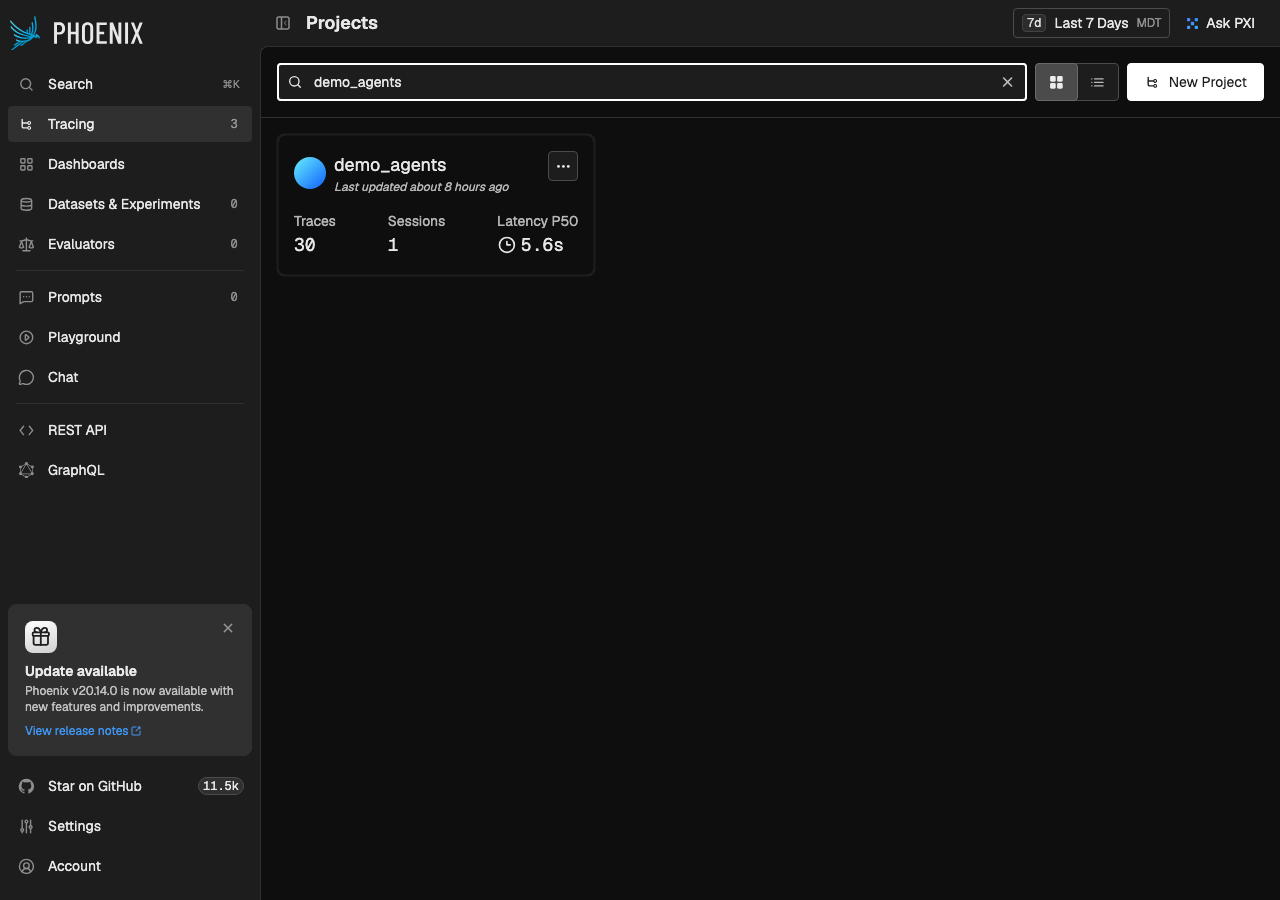
Task: Open Ask PXI assistant
Action: click(x=1220, y=23)
